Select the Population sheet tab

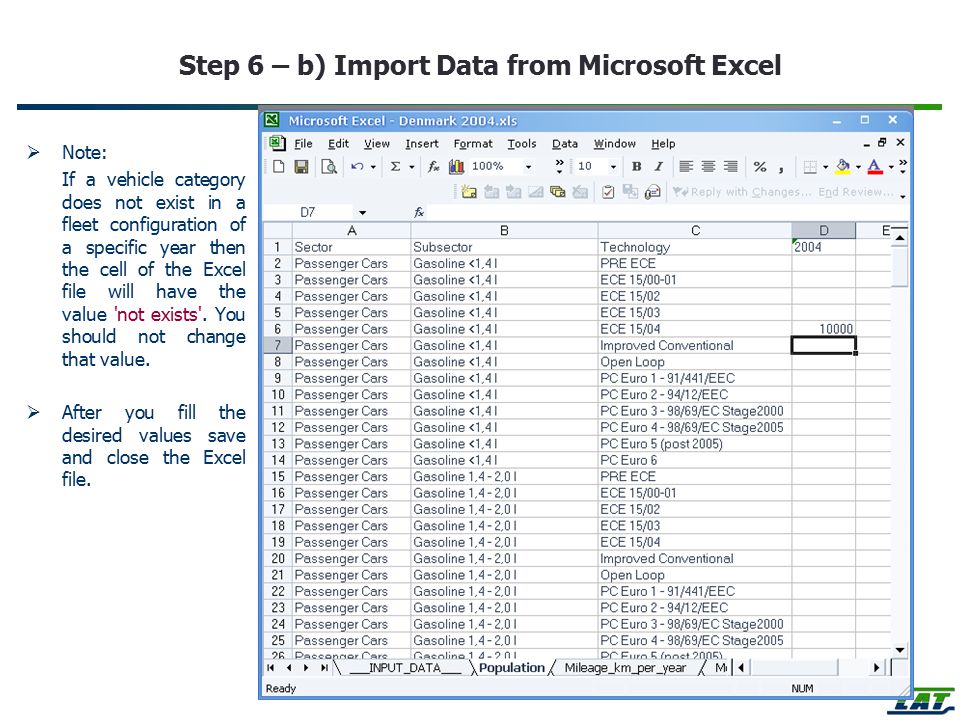click(512, 668)
